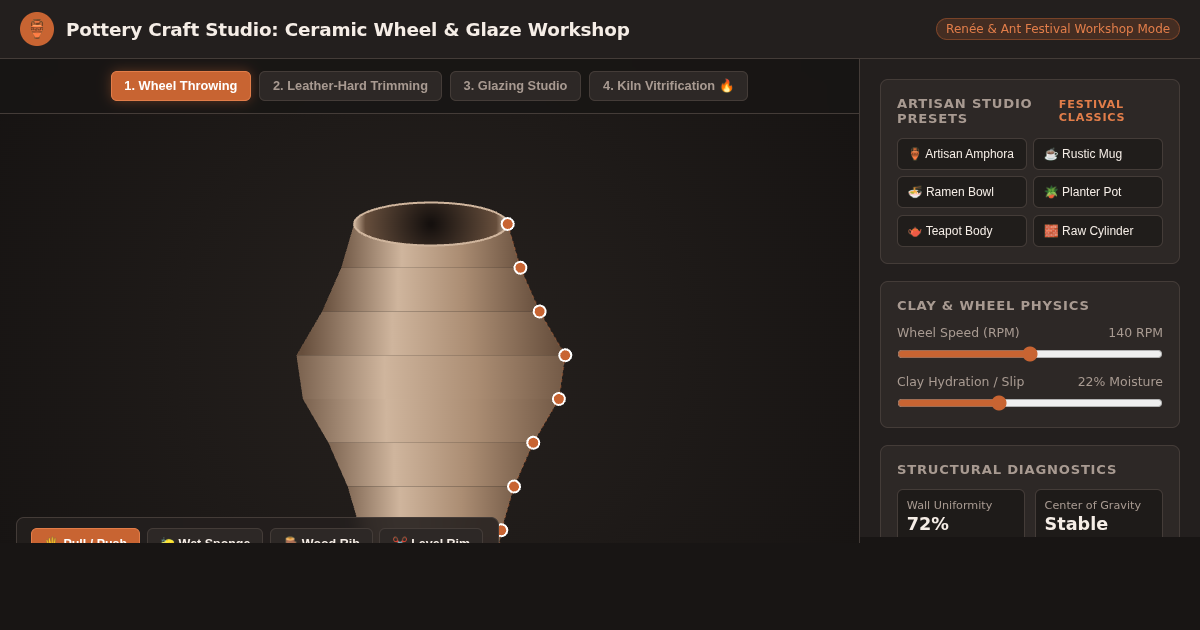Choose the Ramen Bowl preset
This screenshot has width=1200, height=630.
click(x=962, y=192)
